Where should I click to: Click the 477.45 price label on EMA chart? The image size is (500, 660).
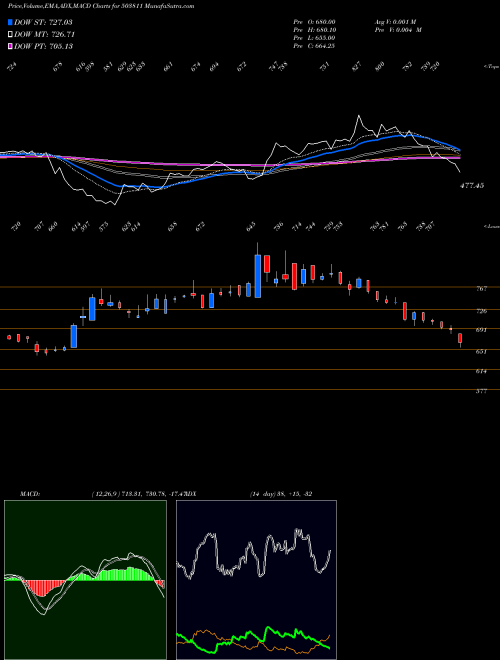pyautogui.click(x=472, y=185)
